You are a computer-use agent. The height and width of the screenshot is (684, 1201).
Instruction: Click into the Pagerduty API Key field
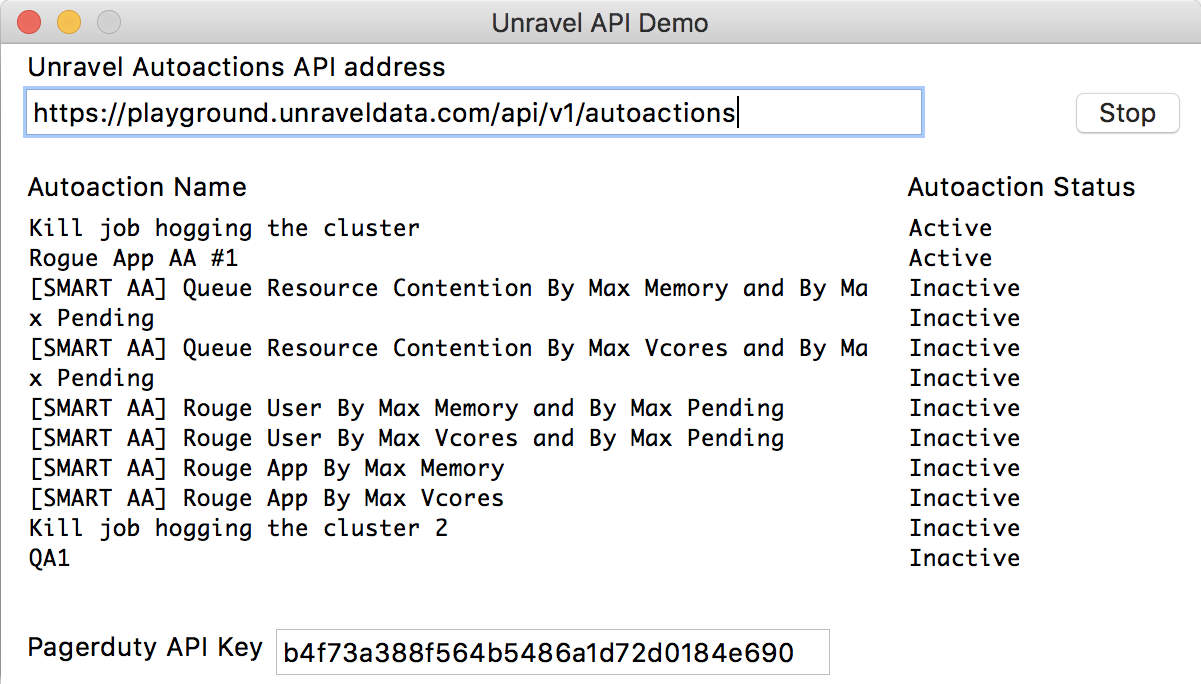pos(552,653)
